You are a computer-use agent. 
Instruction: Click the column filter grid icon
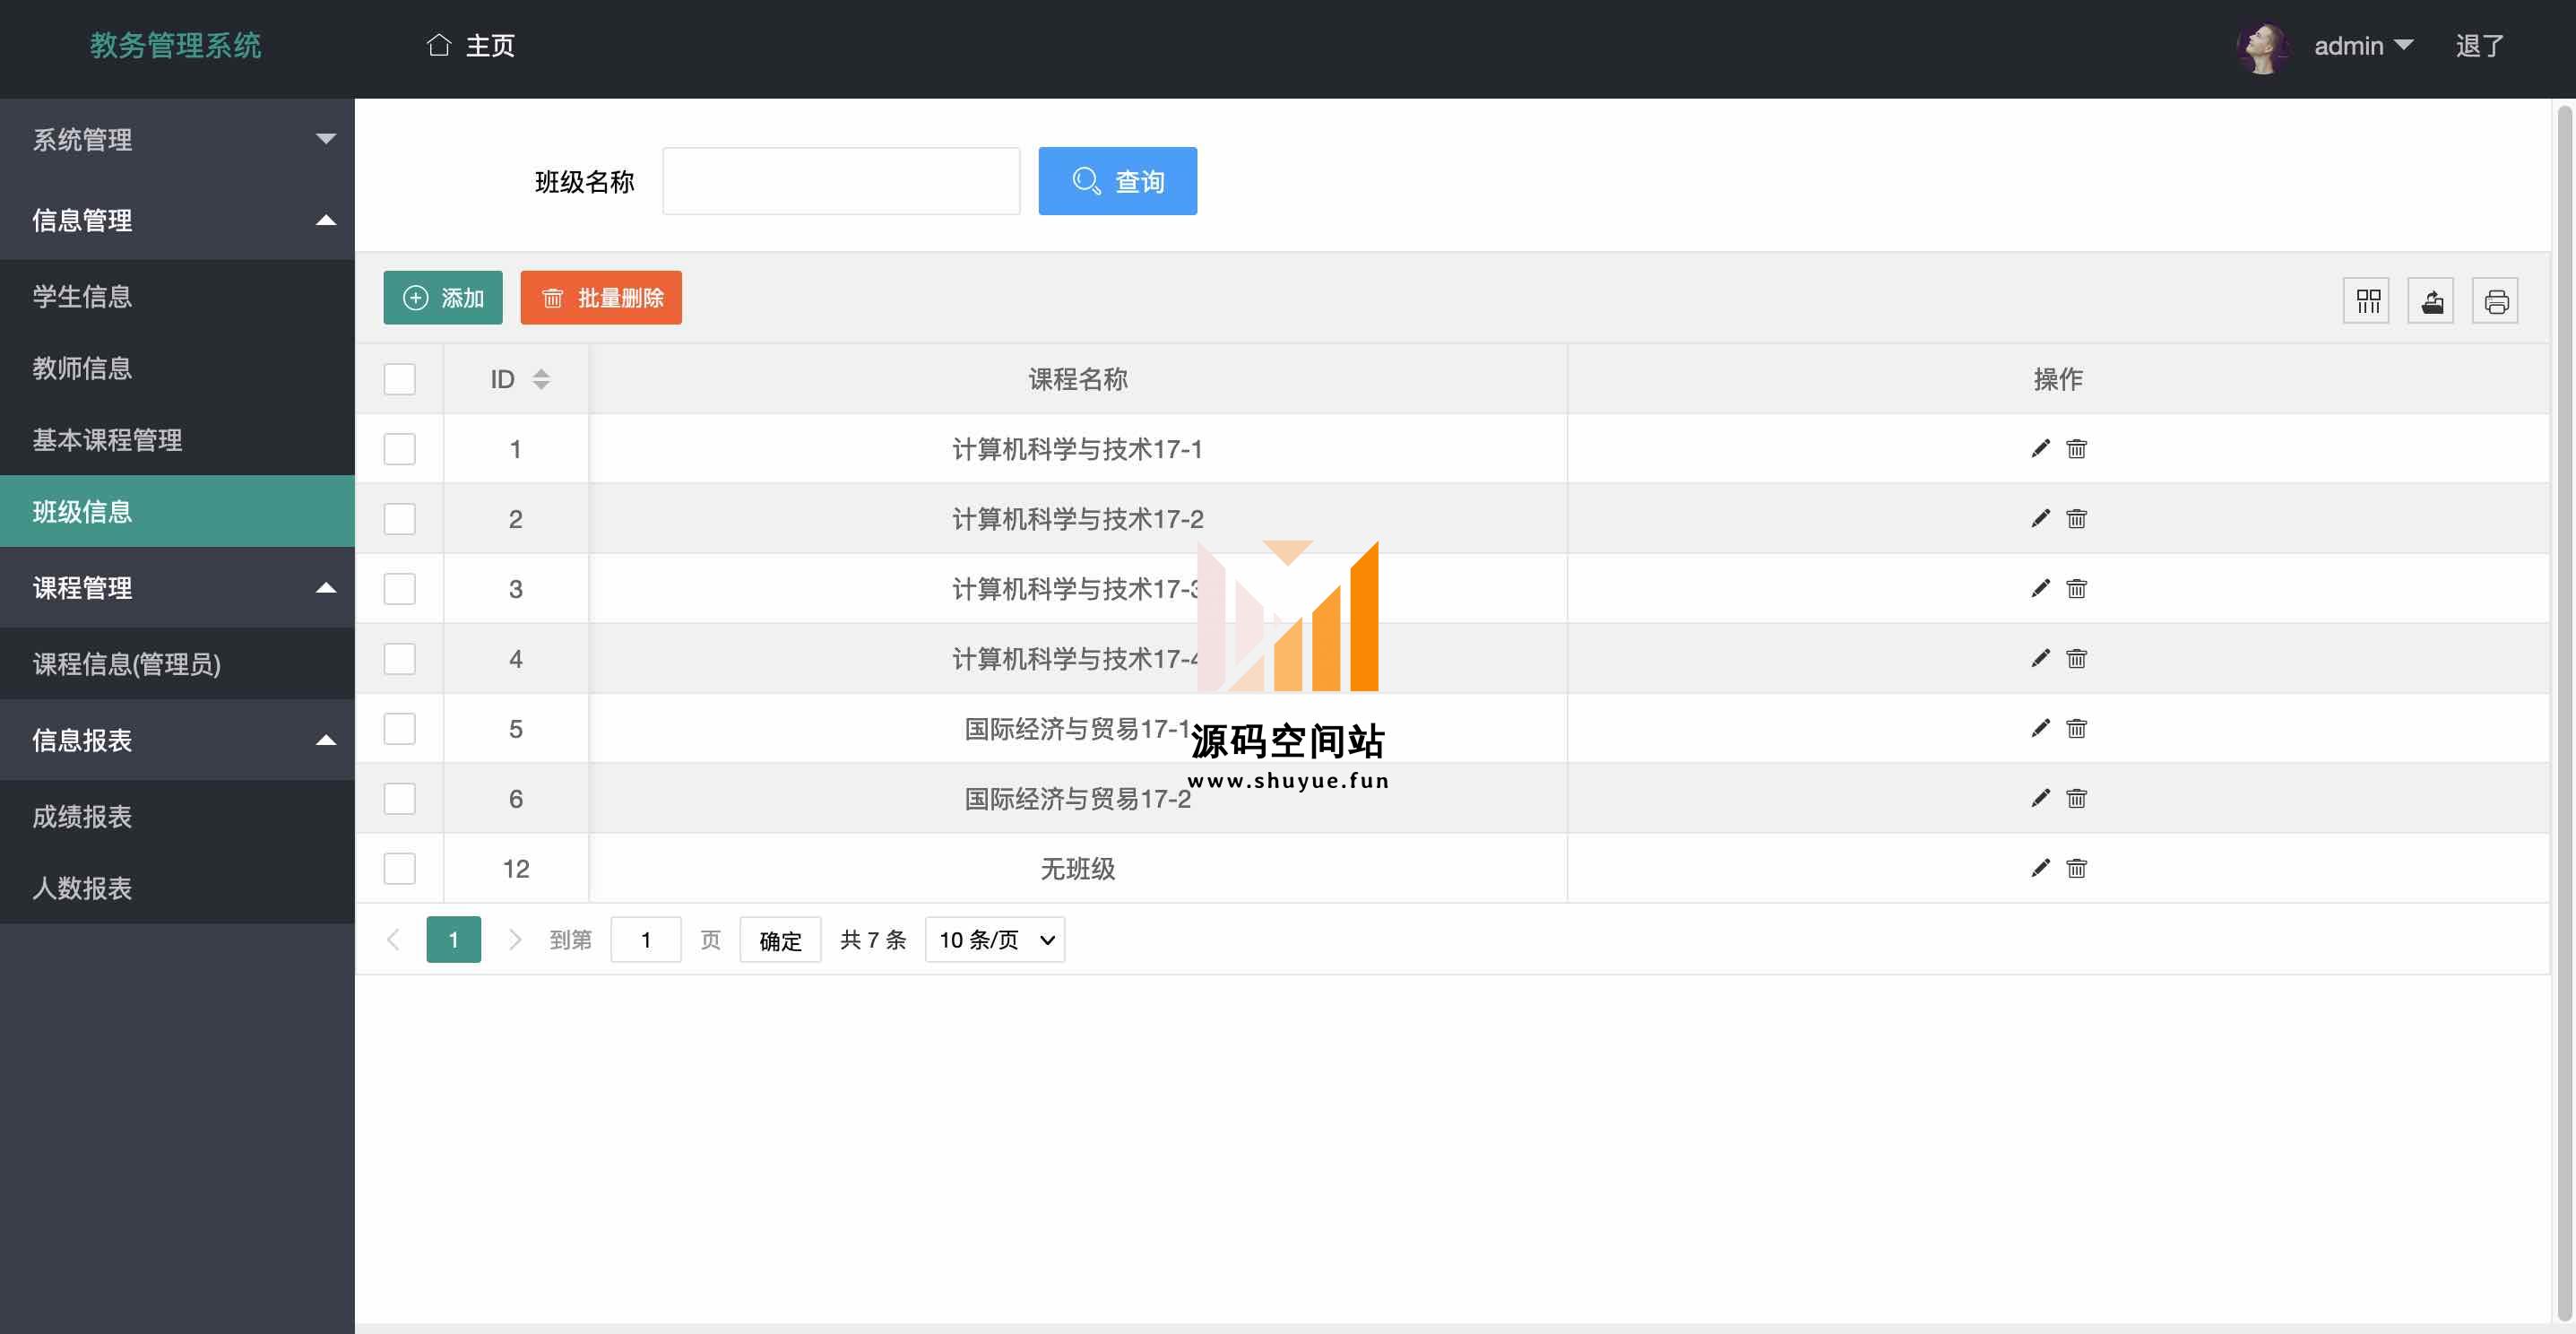point(2367,301)
